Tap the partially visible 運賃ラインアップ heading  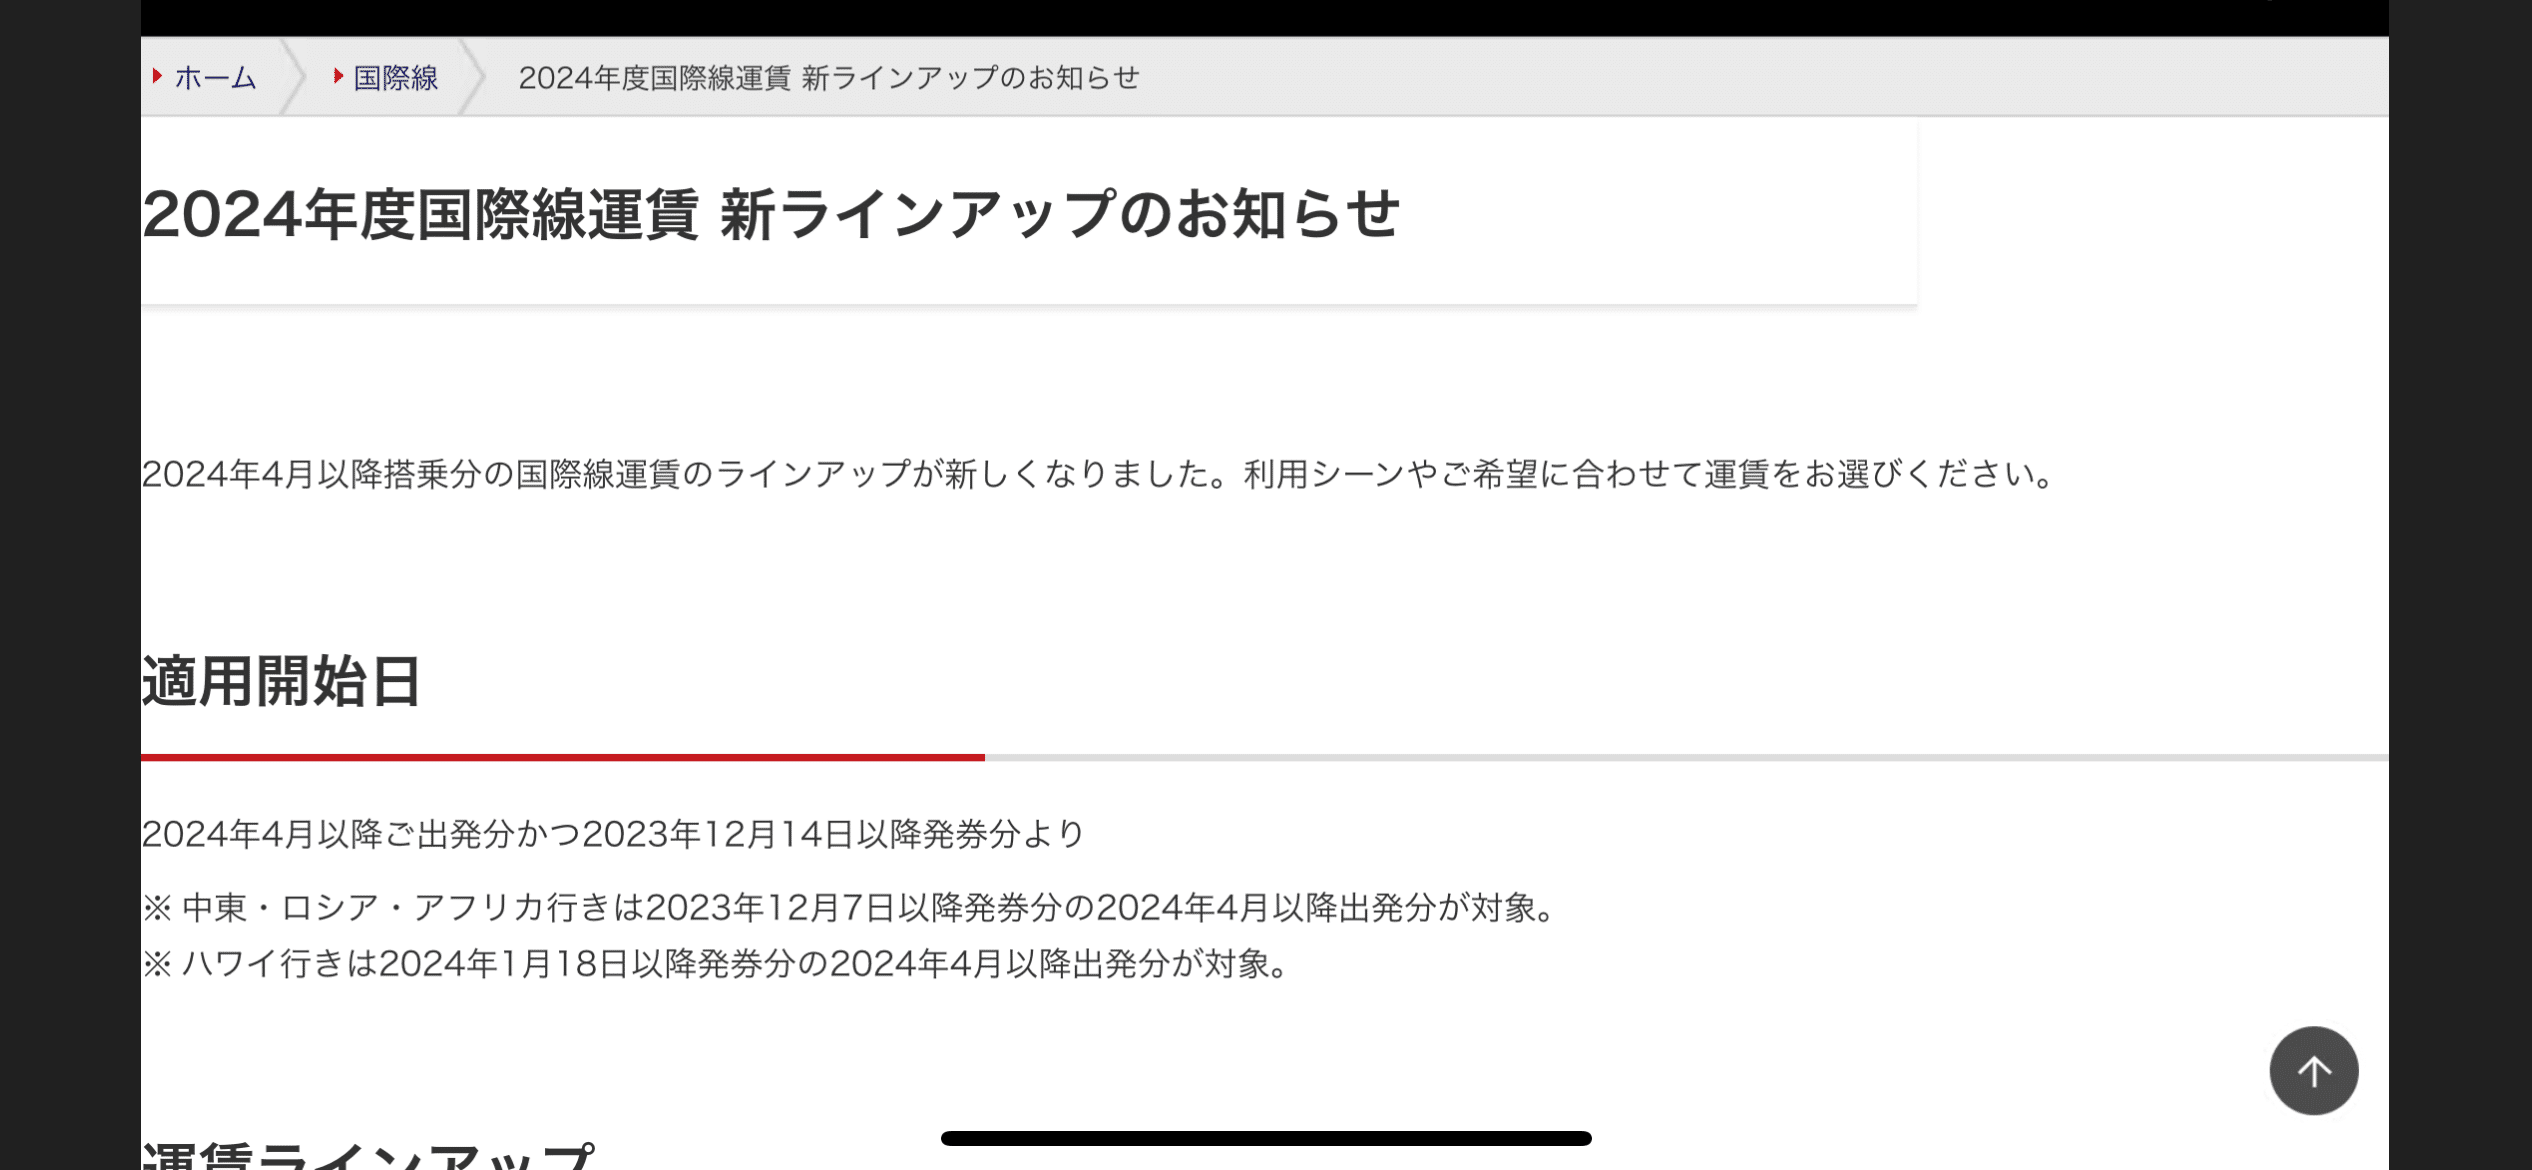369,1155
